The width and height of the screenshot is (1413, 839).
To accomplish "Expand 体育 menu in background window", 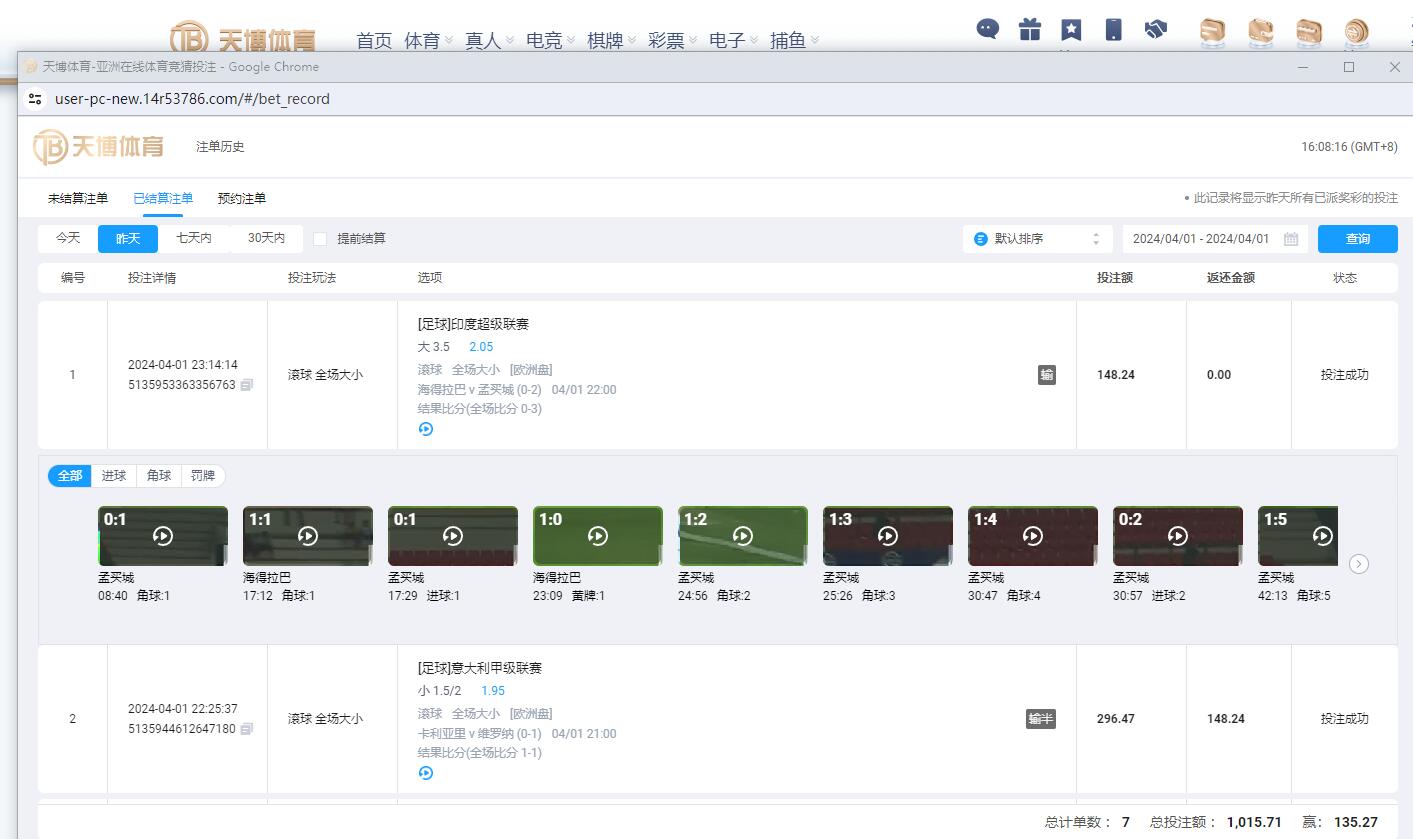I will coord(429,40).
